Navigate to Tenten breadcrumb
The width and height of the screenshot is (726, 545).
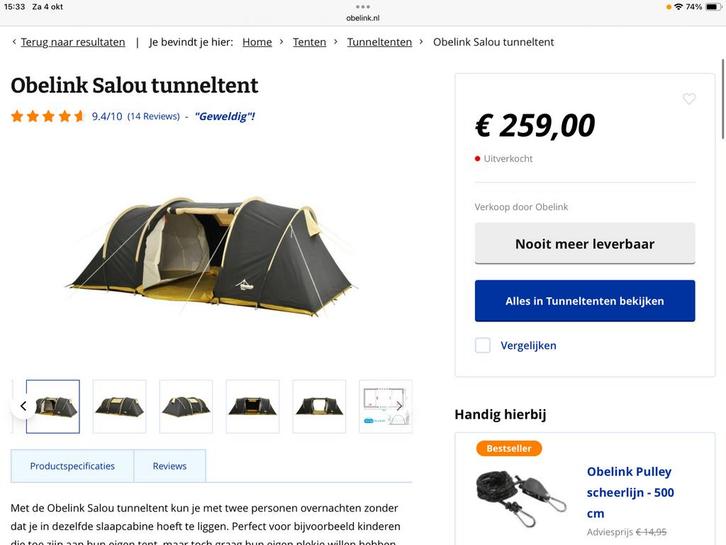point(309,42)
